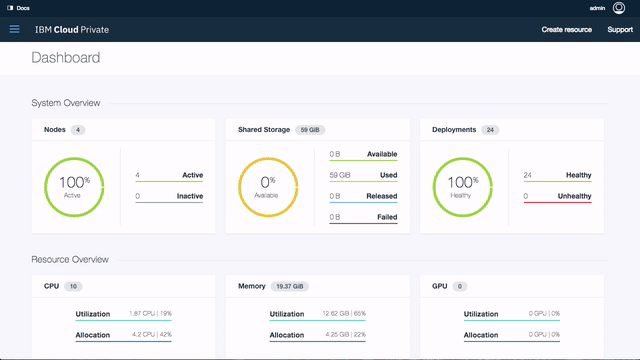Click the Deployments 100% Healthy ring
This screenshot has height=360, width=640.
tap(462, 187)
